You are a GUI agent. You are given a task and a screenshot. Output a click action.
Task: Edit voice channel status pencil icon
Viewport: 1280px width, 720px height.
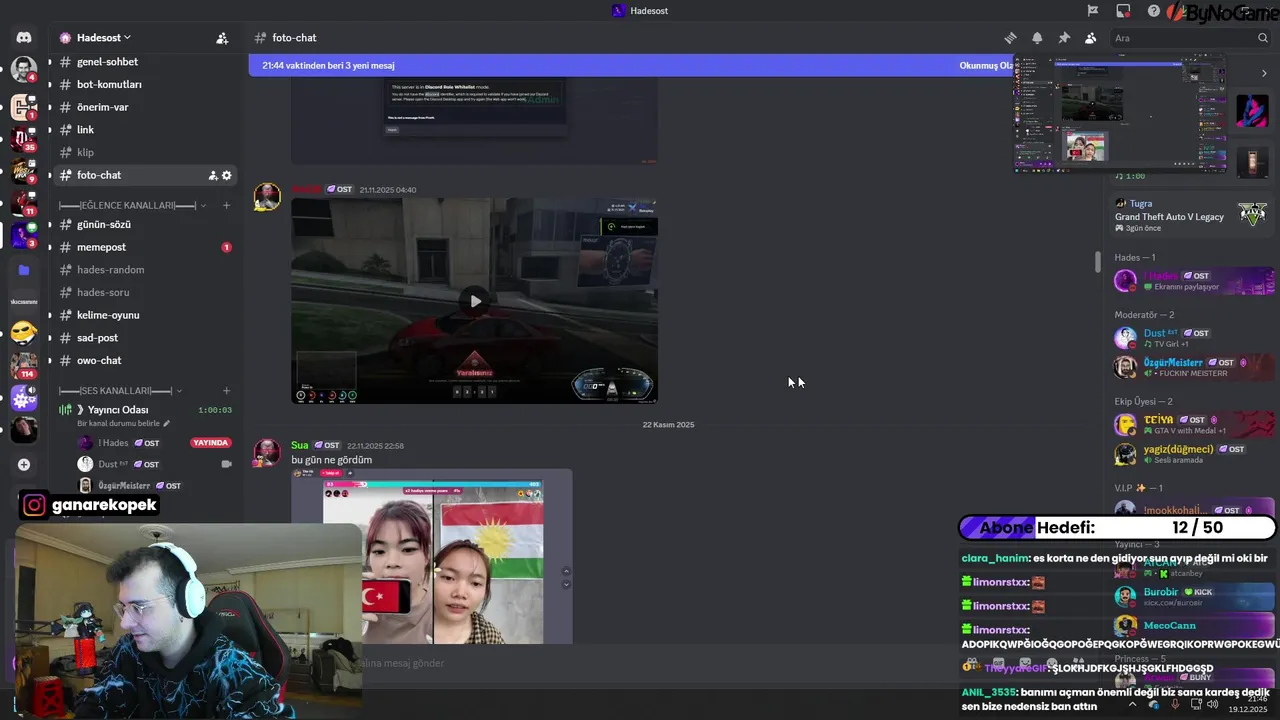point(167,423)
